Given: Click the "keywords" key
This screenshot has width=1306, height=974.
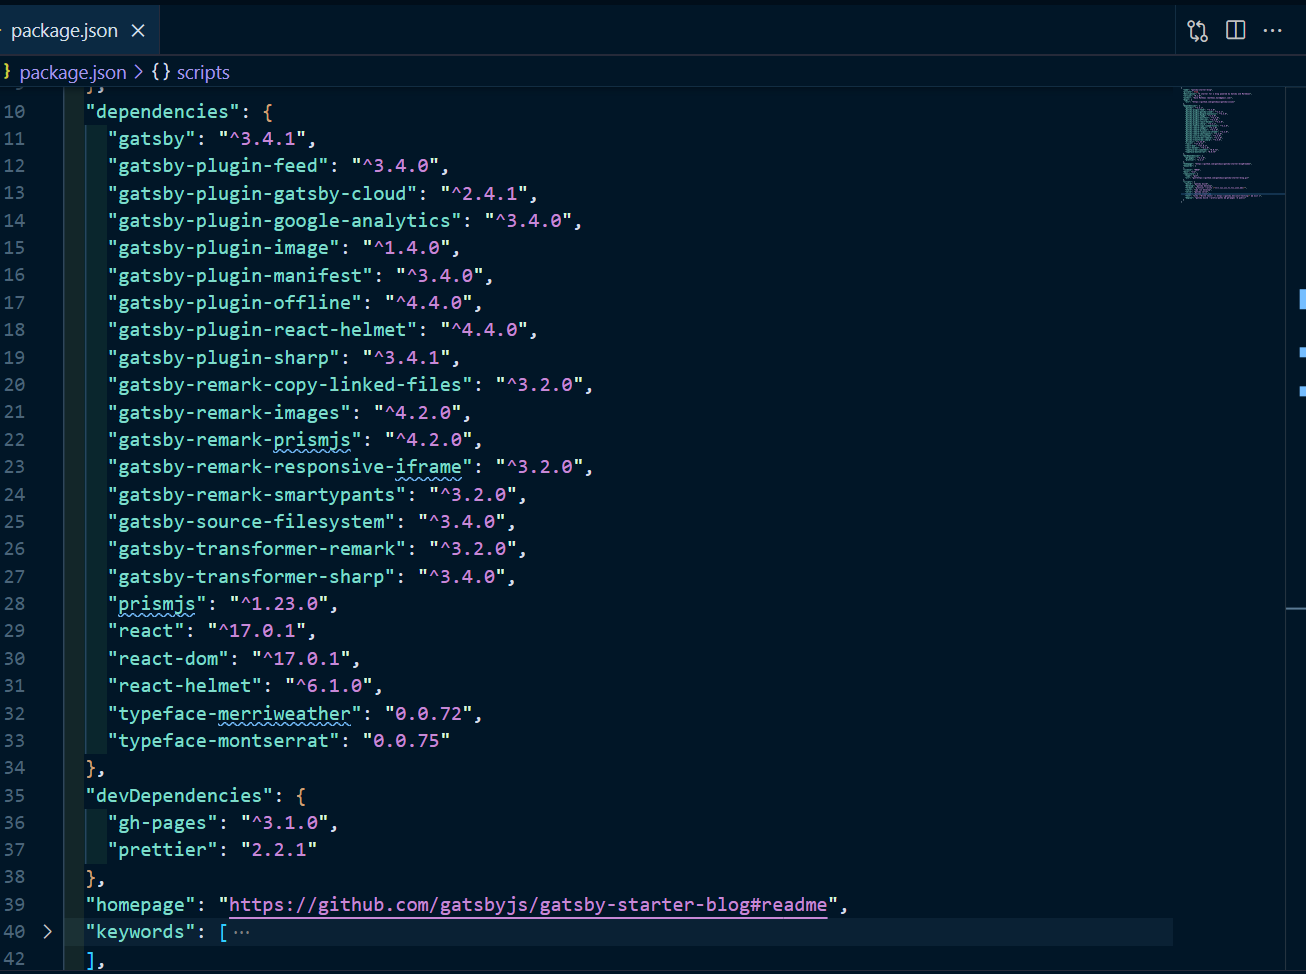Looking at the screenshot, I should pyautogui.click(x=141, y=932).
